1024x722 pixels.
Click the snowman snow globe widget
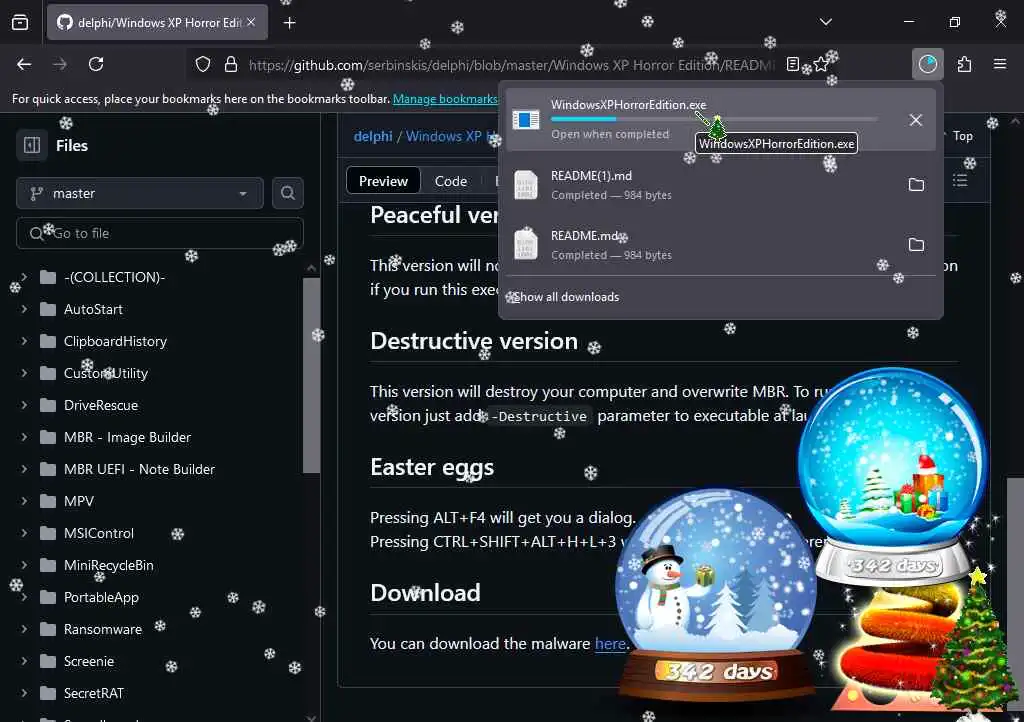716,594
